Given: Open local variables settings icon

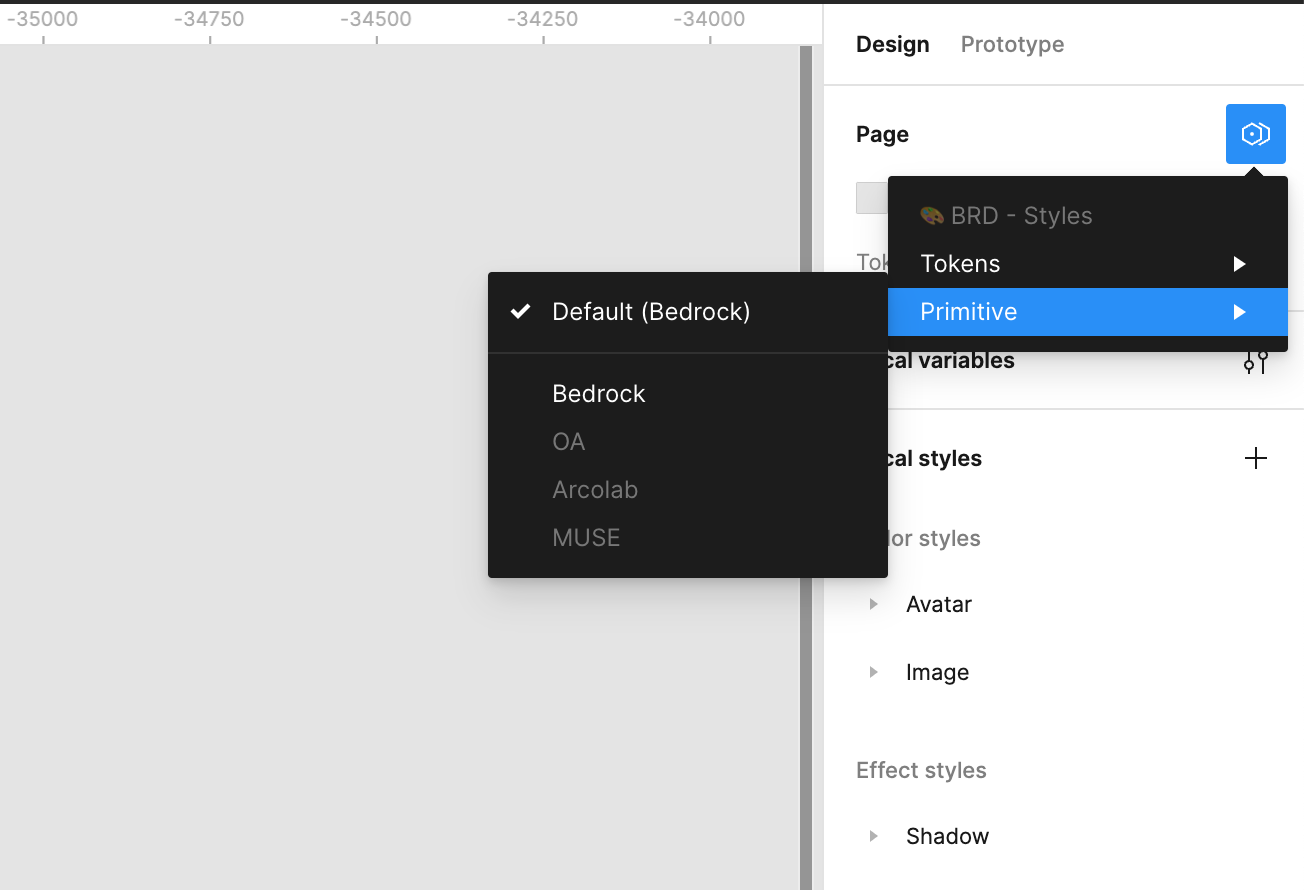Looking at the screenshot, I should point(1255,361).
